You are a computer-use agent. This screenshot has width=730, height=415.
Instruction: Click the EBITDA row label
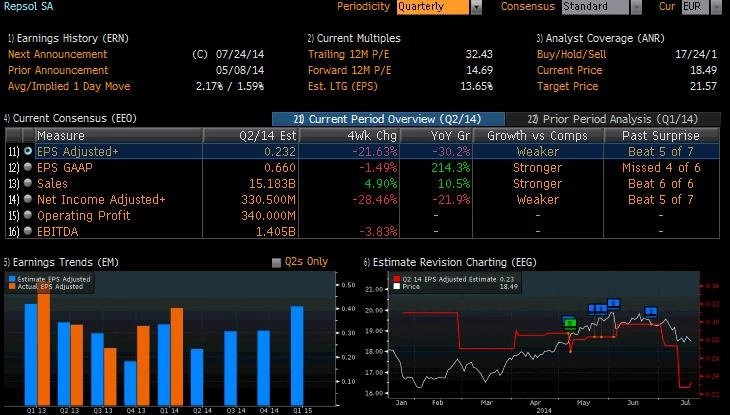(58, 231)
